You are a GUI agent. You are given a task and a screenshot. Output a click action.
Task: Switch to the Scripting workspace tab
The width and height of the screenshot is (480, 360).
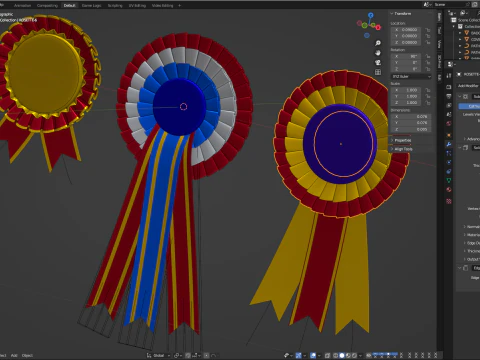click(x=115, y=5)
